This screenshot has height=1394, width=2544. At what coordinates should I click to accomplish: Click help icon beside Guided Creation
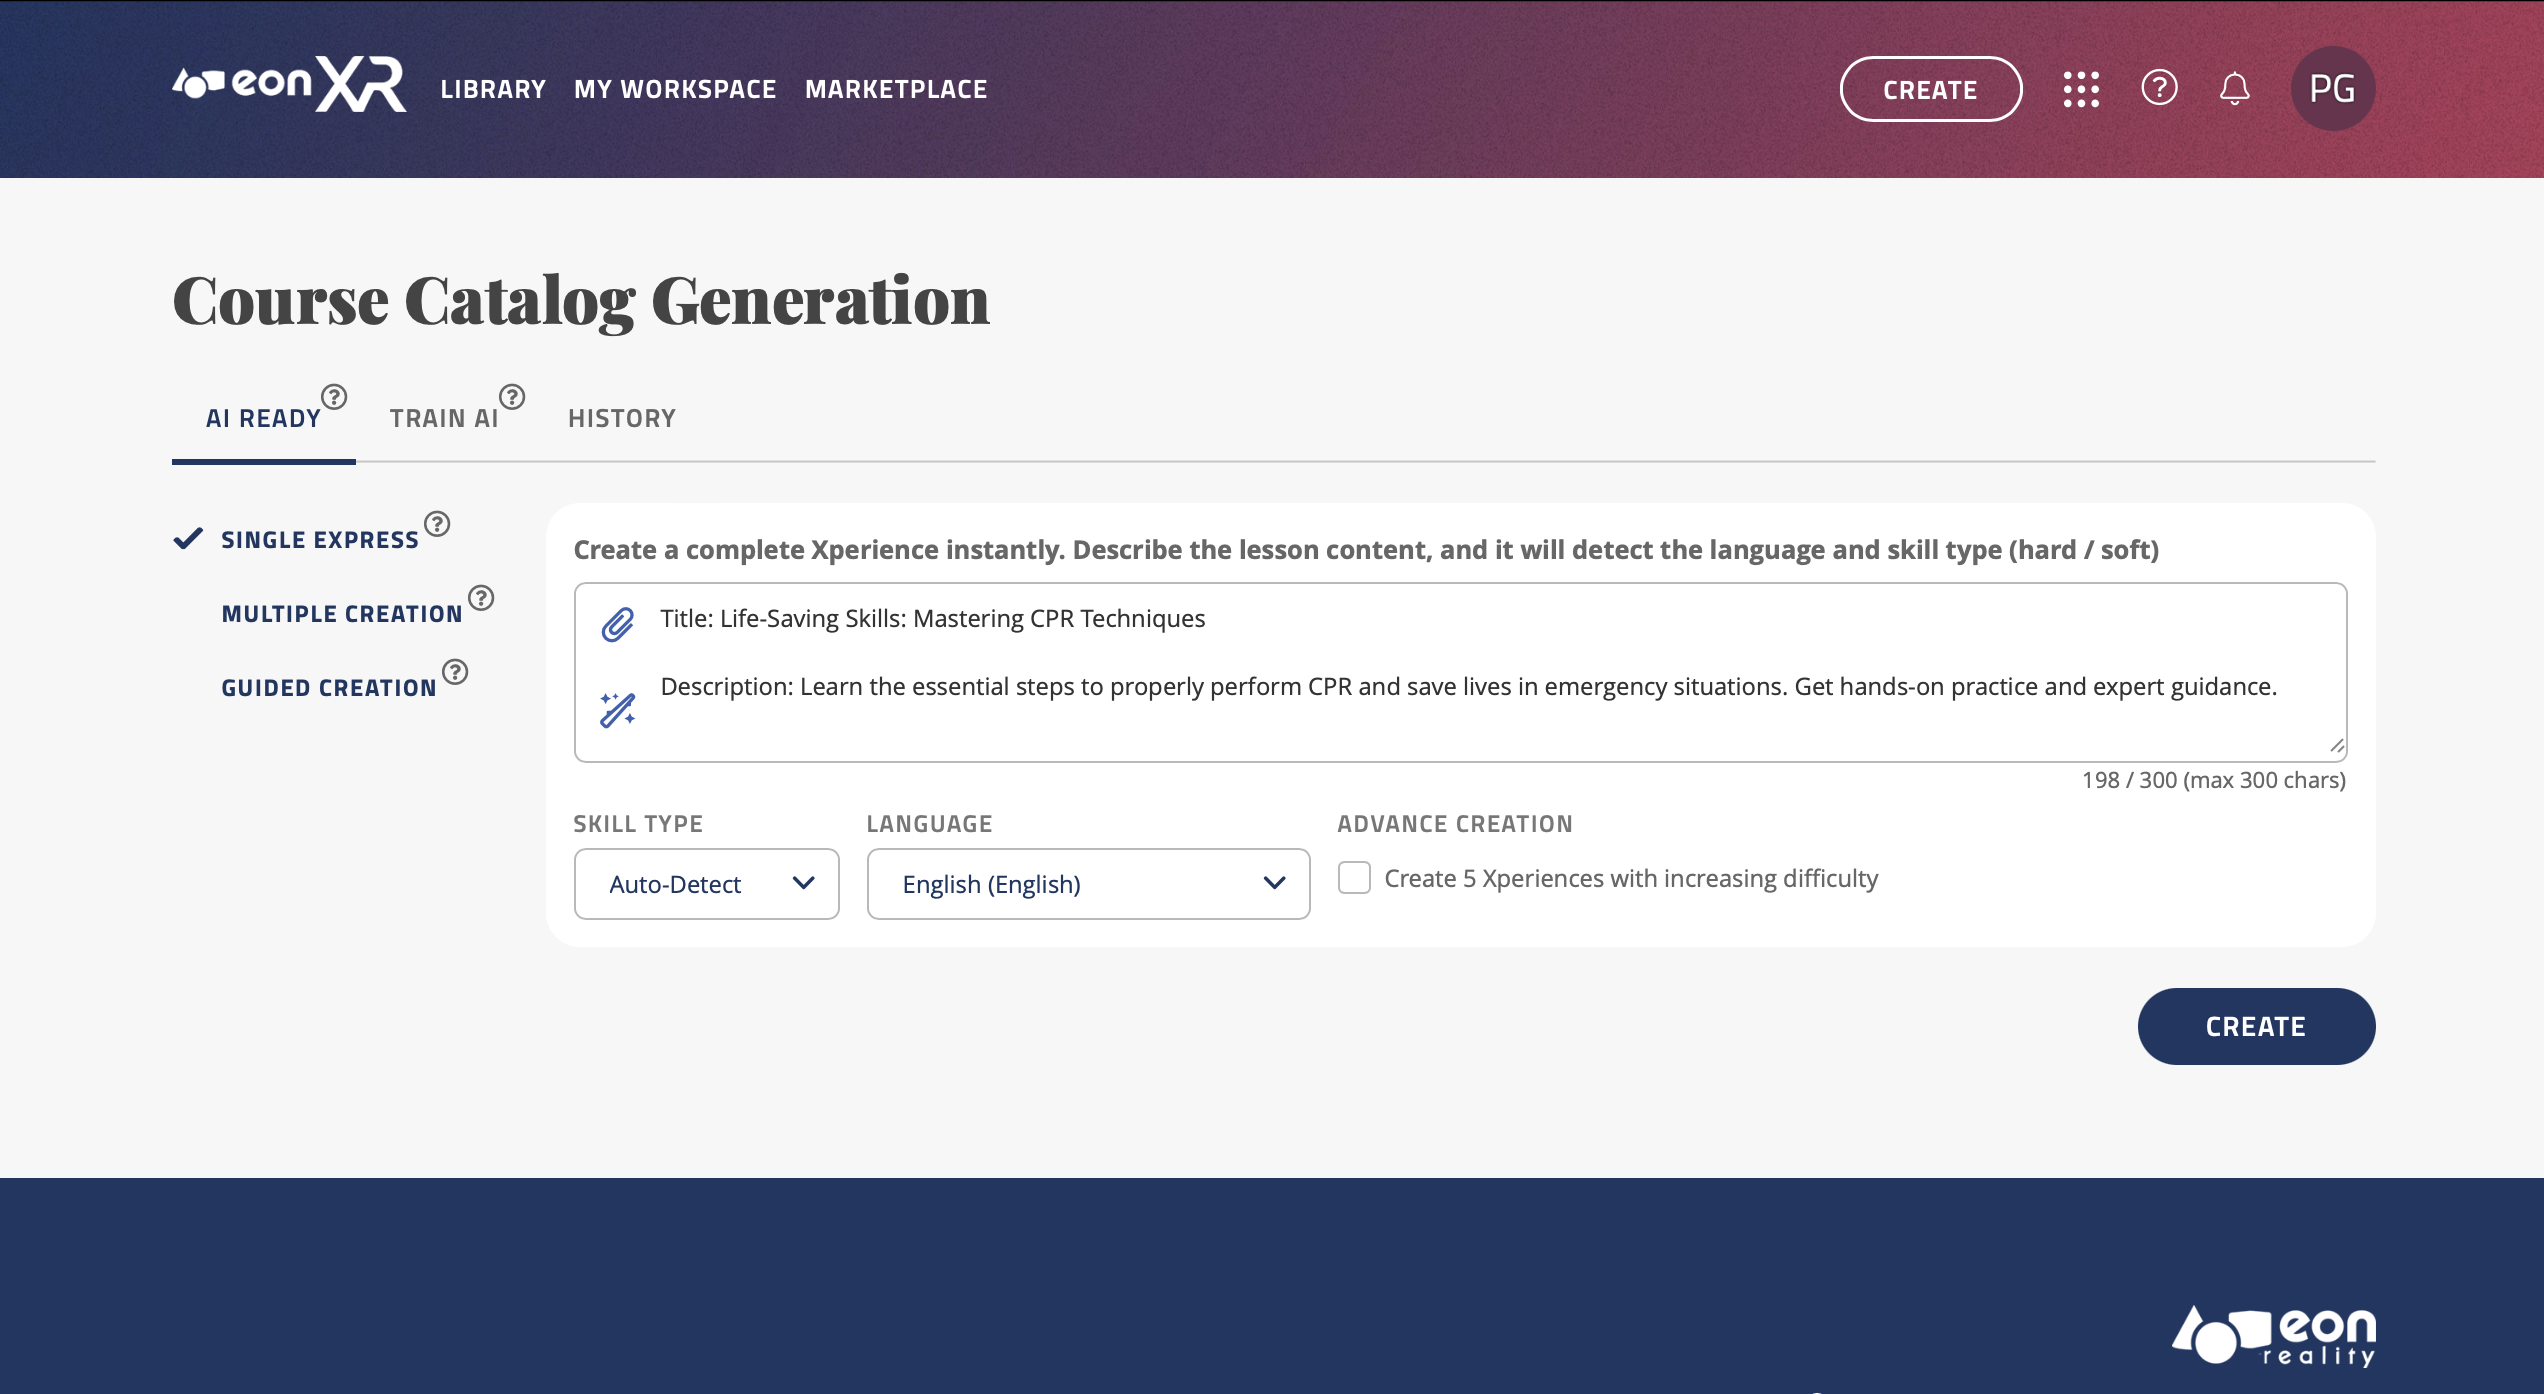[455, 672]
